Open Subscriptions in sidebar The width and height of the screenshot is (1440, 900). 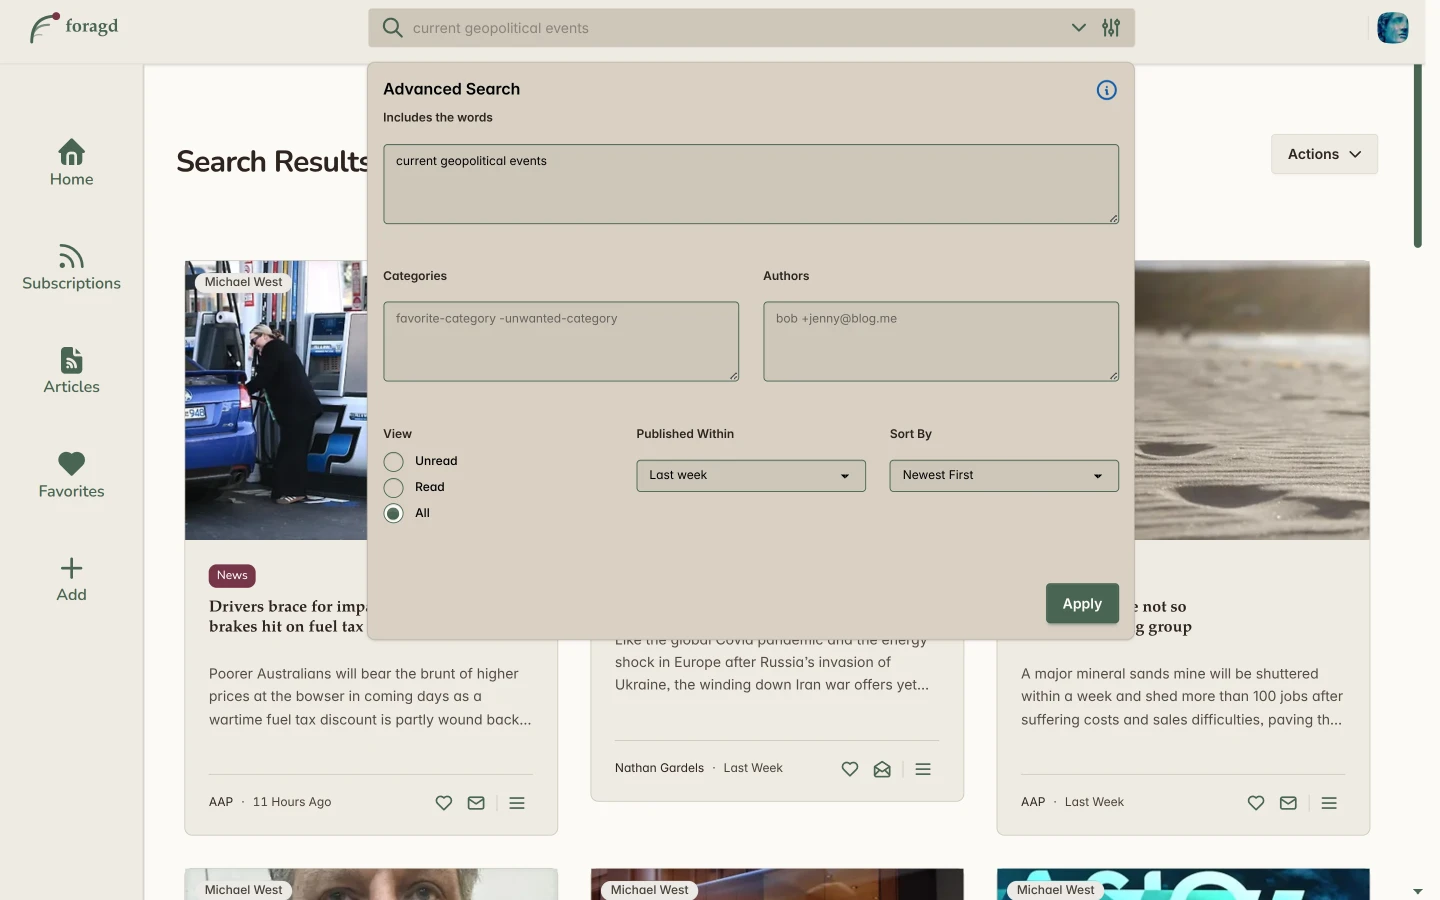click(x=71, y=267)
